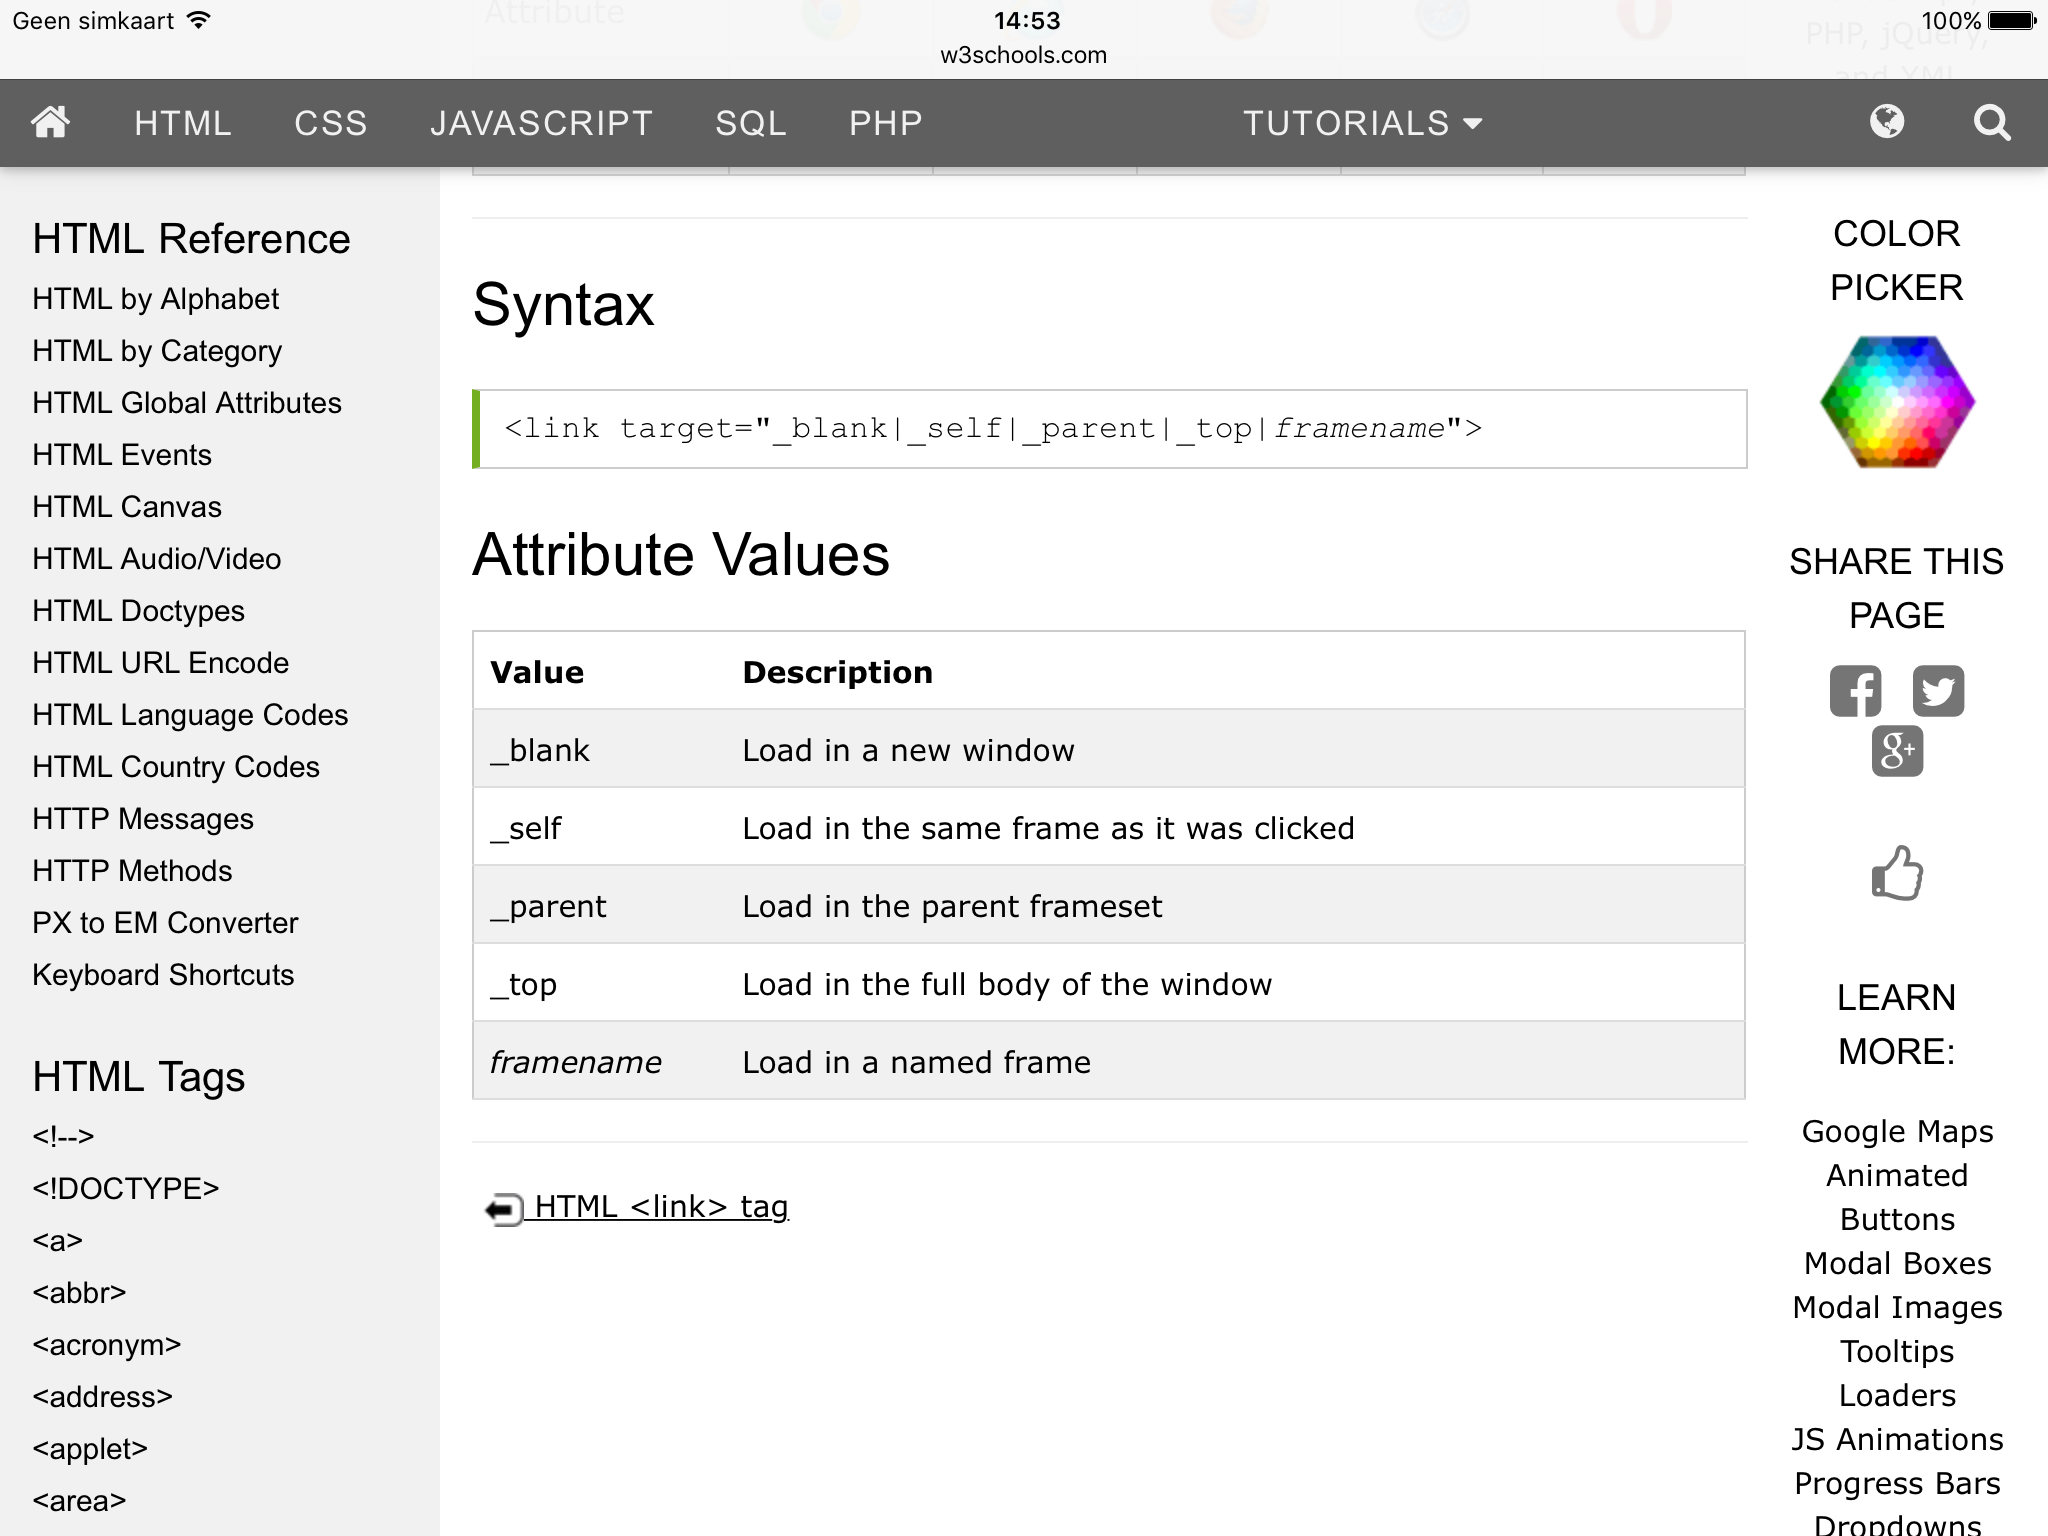Open the PHP top menu item
This screenshot has width=2048, height=1536.
(x=886, y=123)
